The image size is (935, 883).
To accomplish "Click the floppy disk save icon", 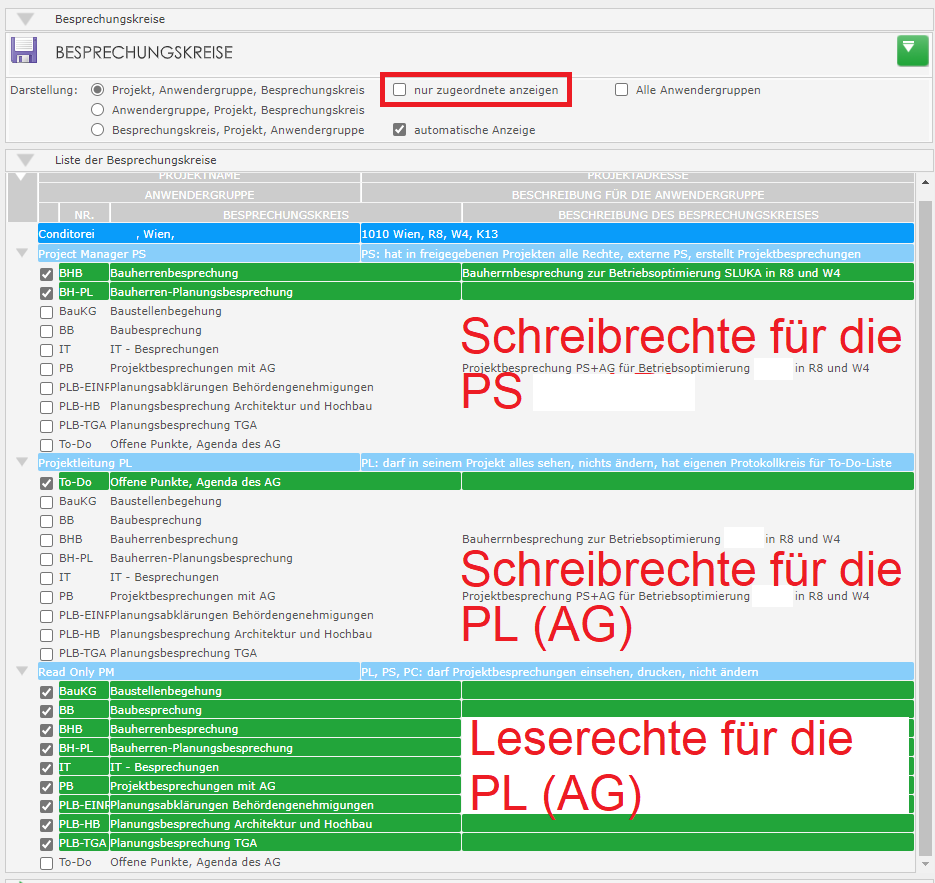I will [24, 50].
